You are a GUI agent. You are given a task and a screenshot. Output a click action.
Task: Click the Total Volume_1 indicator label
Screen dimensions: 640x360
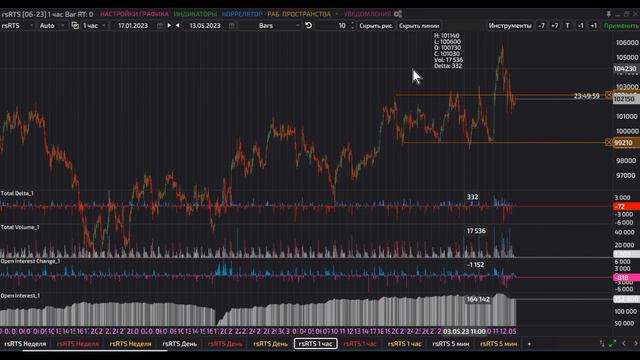click(20, 227)
